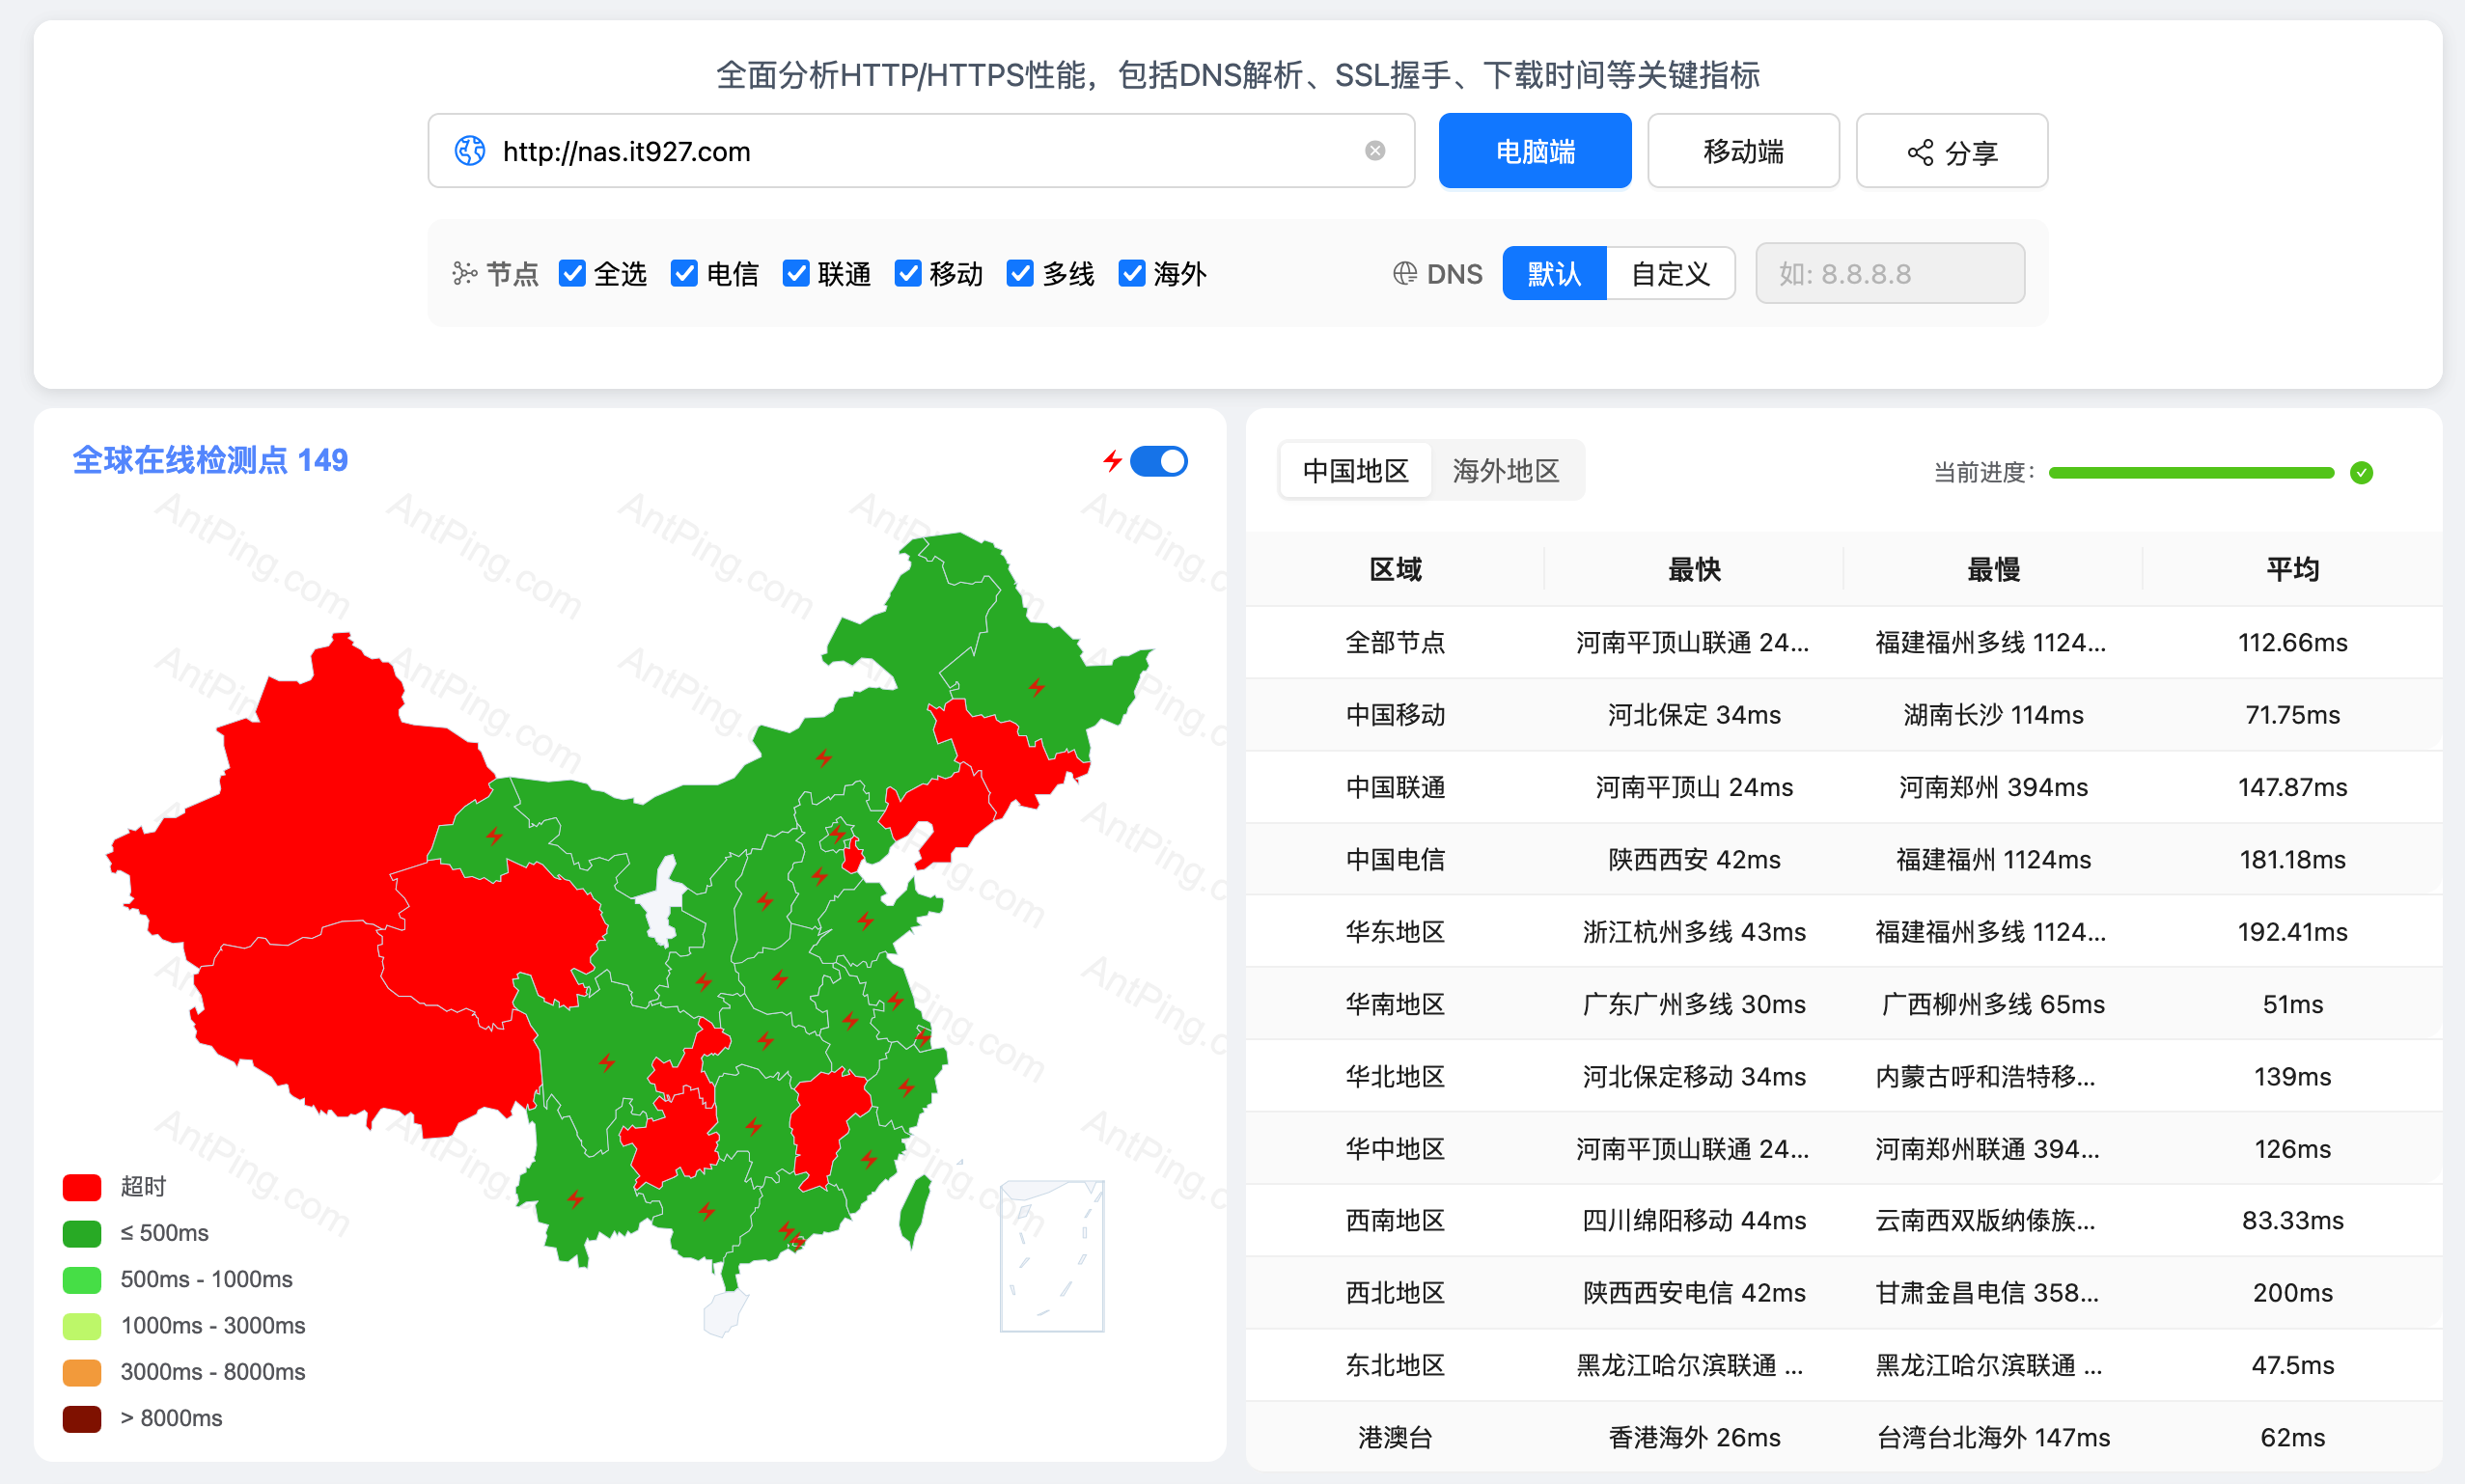This screenshot has width=2465, height=1484.
Task: Toggle the switch above the map
Action: [x=1159, y=460]
